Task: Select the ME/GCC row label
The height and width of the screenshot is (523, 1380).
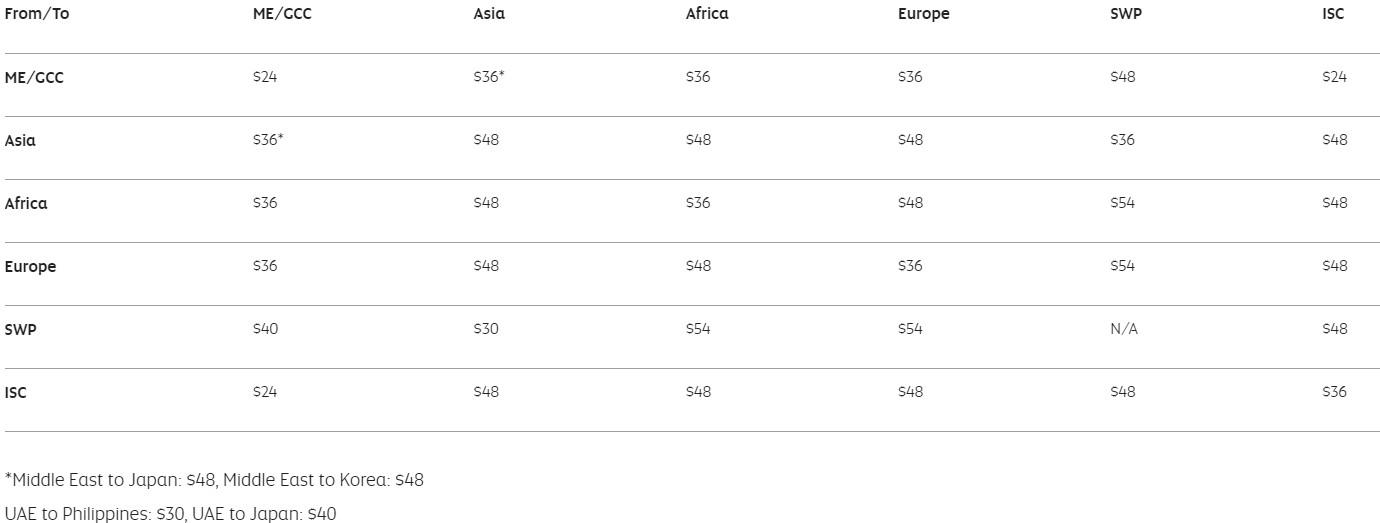Action: pyautogui.click(x=34, y=77)
